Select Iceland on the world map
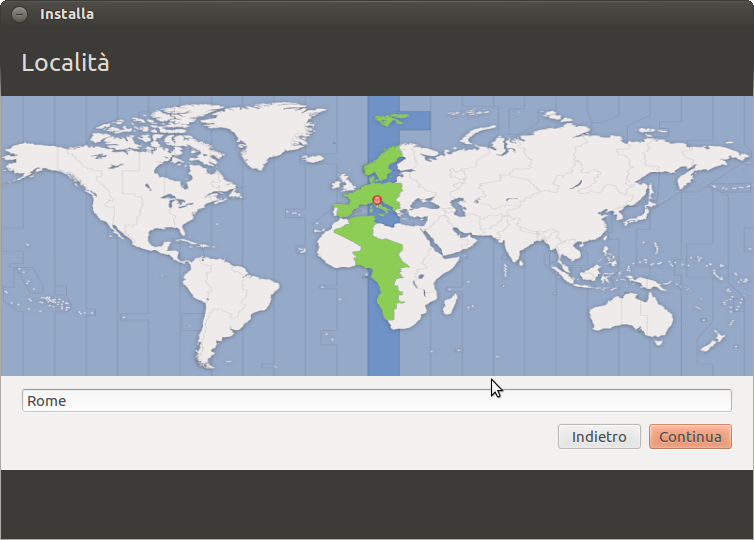The image size is (754, 540). [x=313, y=158]
